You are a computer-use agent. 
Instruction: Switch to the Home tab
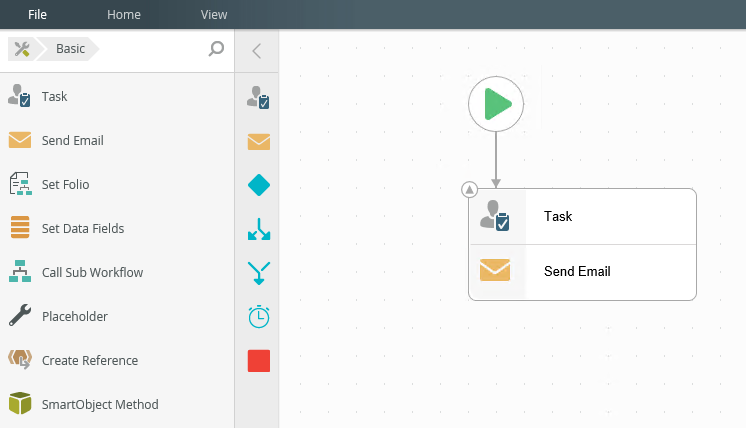(124, 15)
